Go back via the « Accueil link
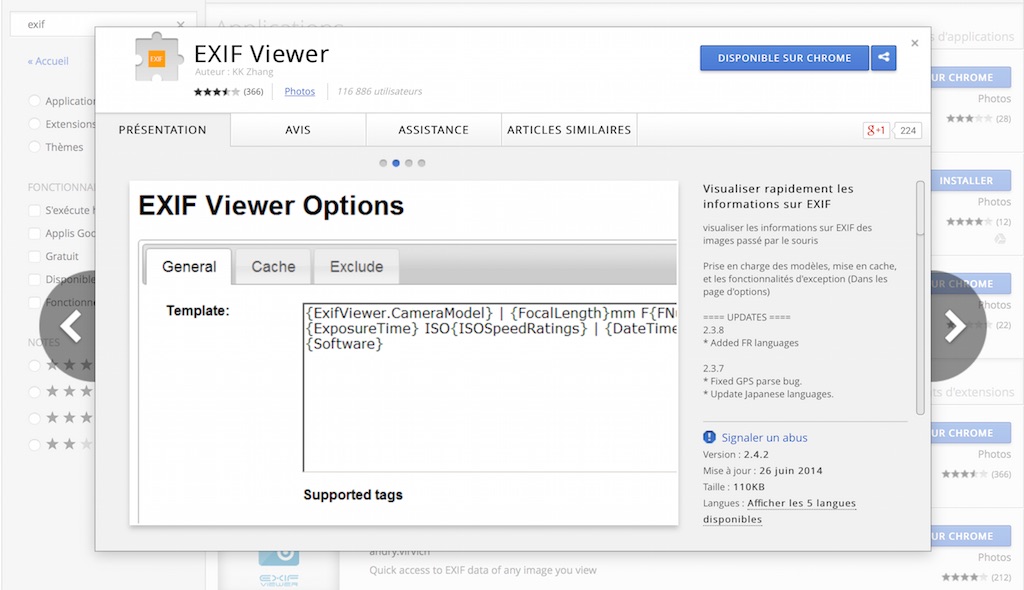 coord(48,61)
